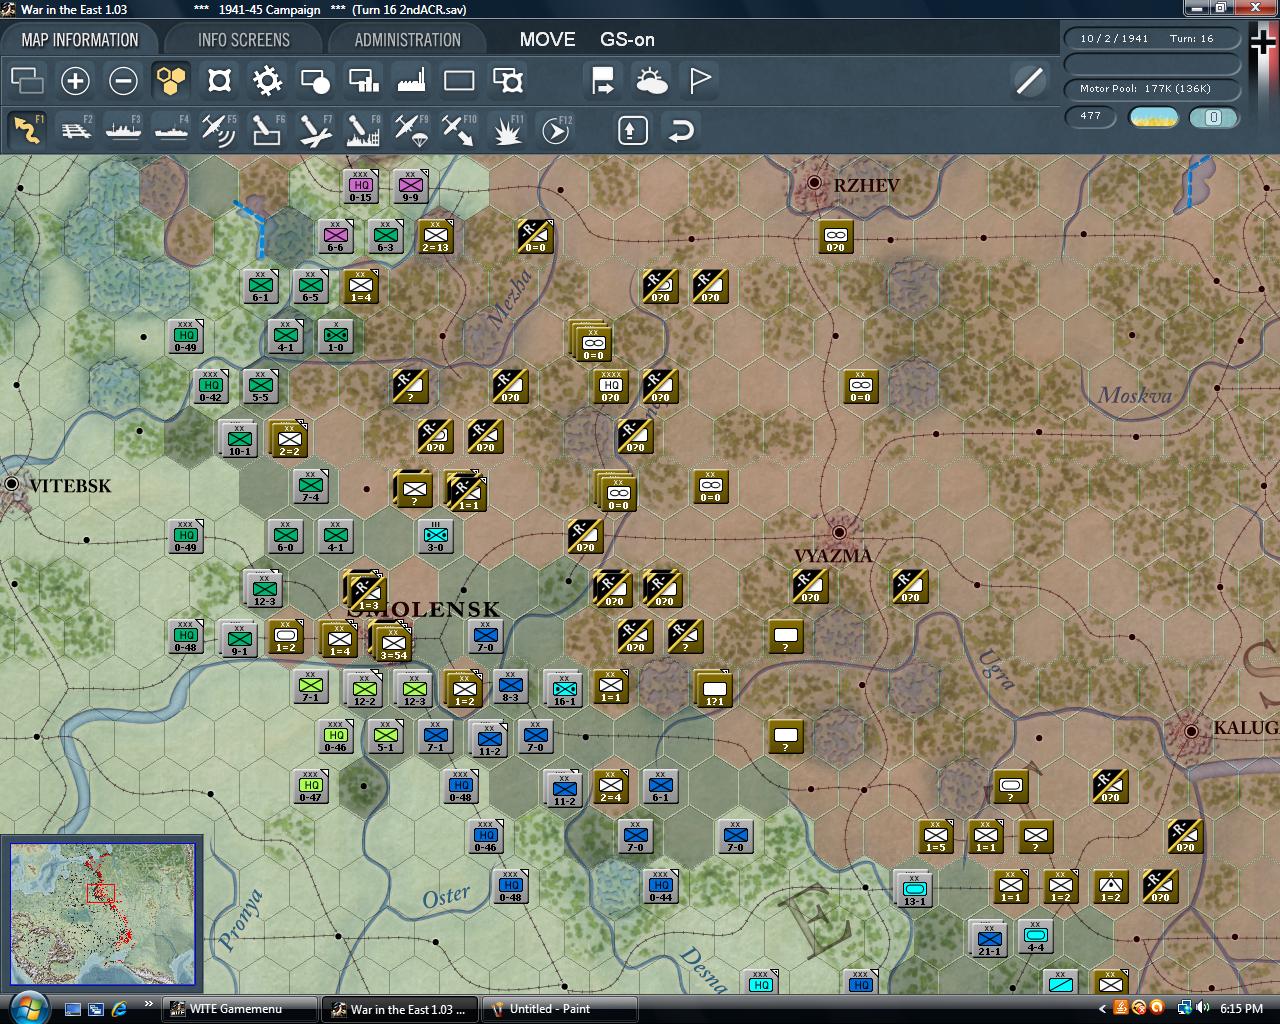Screen dimensions: 1280x1024
Task: Toggle the battle sites flag button
Action: [x=700, y=81]
